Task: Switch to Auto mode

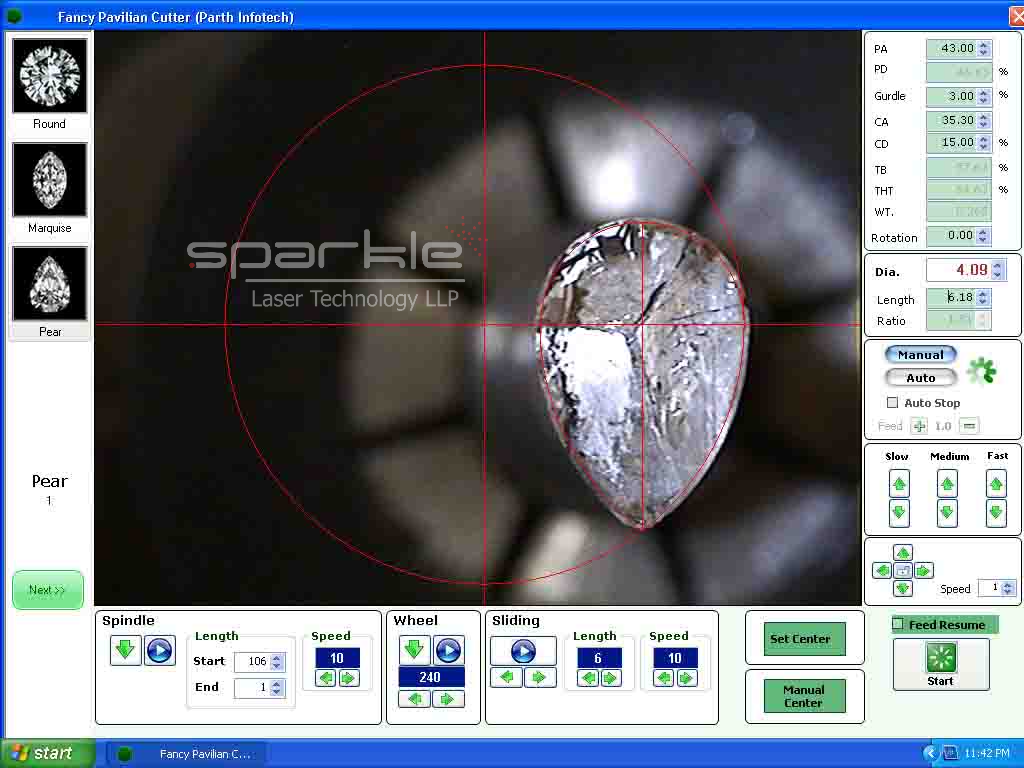Action: click(x=919, y=377)
